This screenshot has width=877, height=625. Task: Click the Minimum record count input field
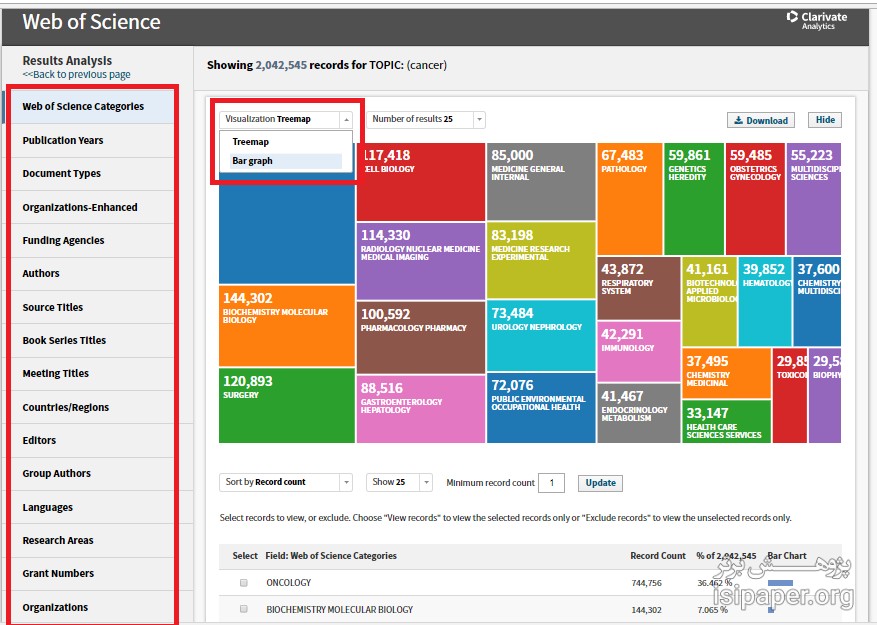(x=551, y=483)
